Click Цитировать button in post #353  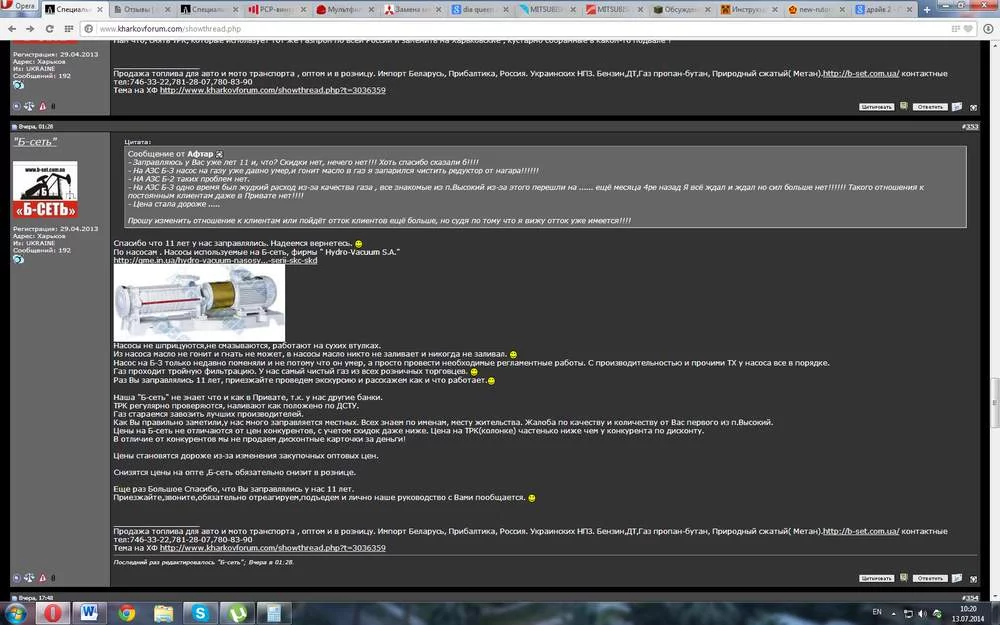[x=876, y=578]
